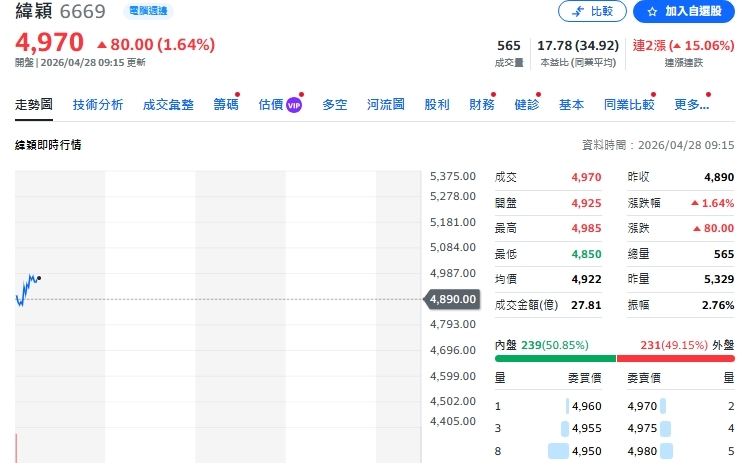The image size is (743, 463).
Task: Open the 股利 dividend tab
Action: (x=437, y=104)
